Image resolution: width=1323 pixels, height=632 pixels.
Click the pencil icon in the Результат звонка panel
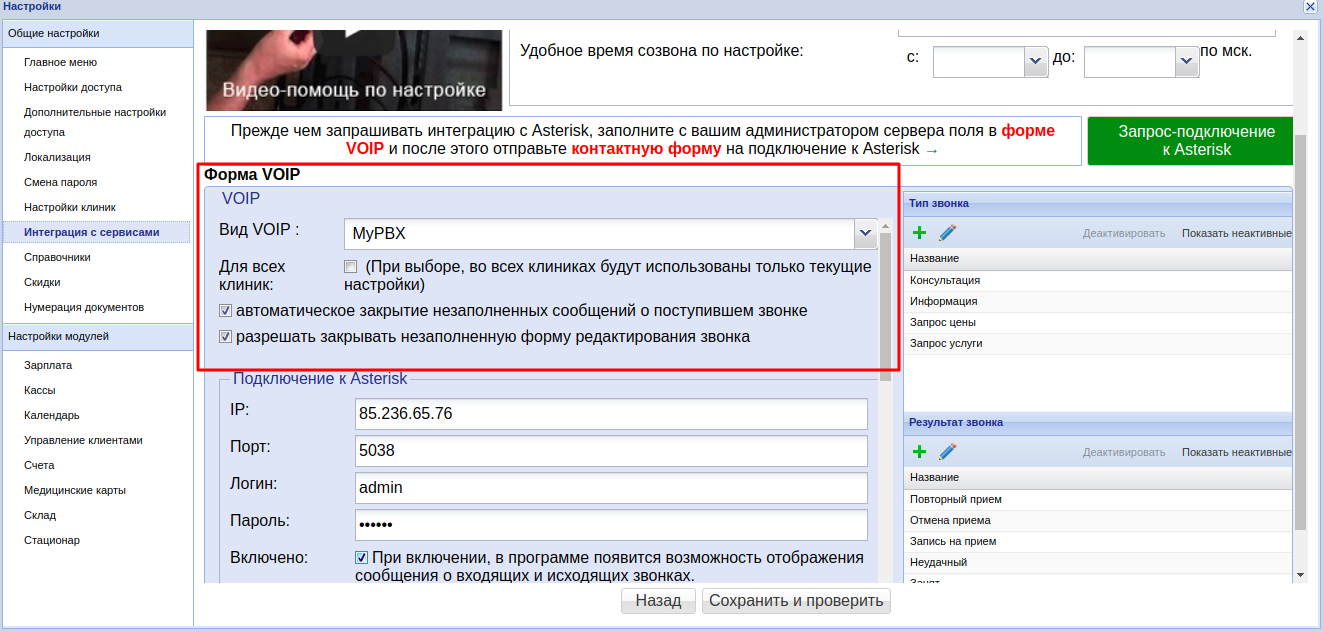(x=948, y=452)
